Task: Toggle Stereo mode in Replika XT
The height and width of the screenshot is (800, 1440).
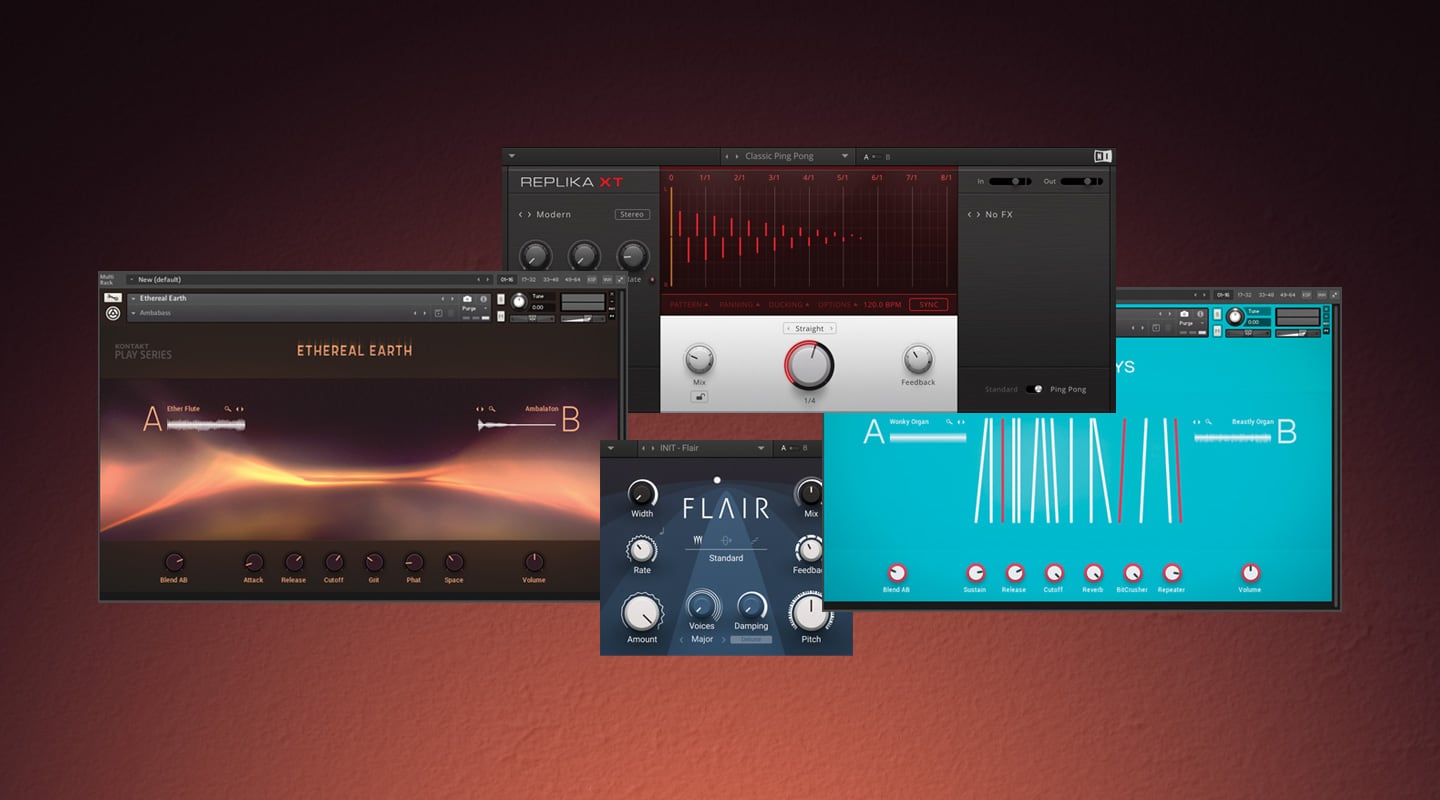Action: coord(632,214)
